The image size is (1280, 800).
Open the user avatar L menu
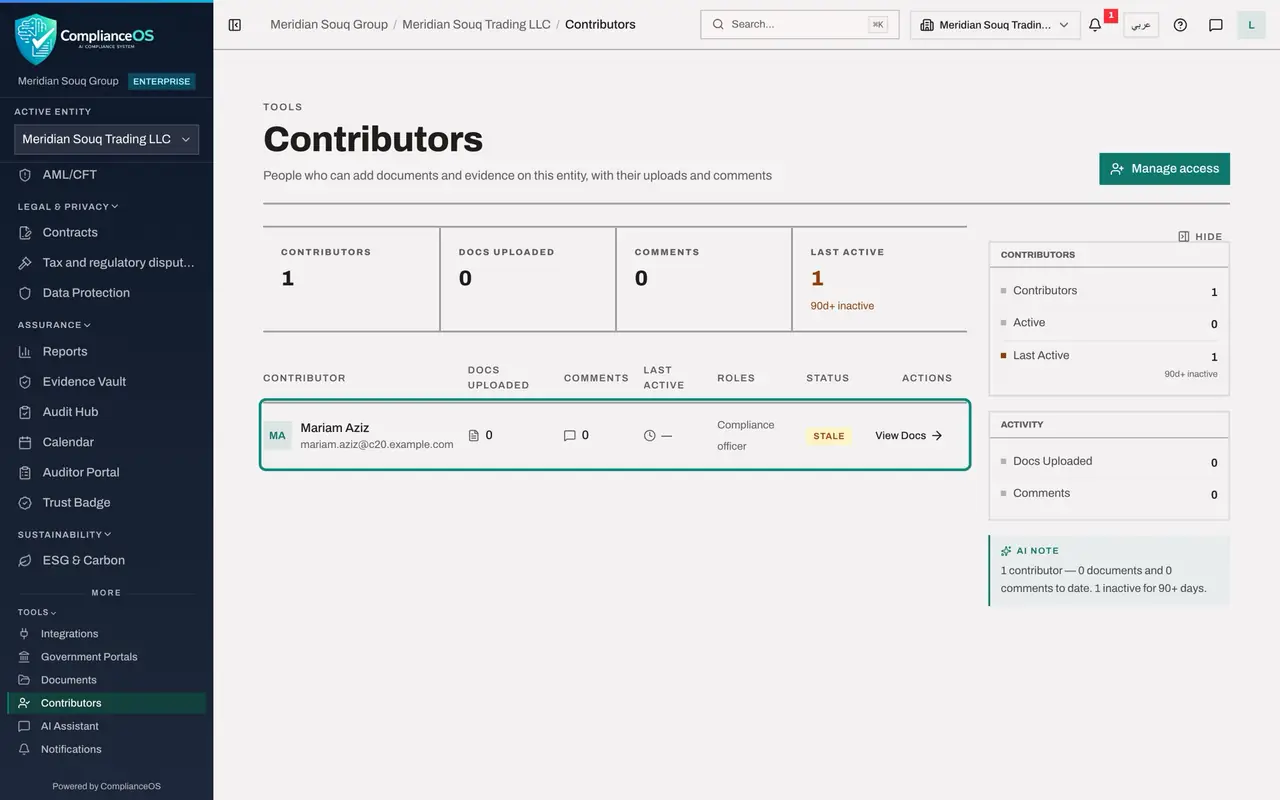tap(1251, 25)
